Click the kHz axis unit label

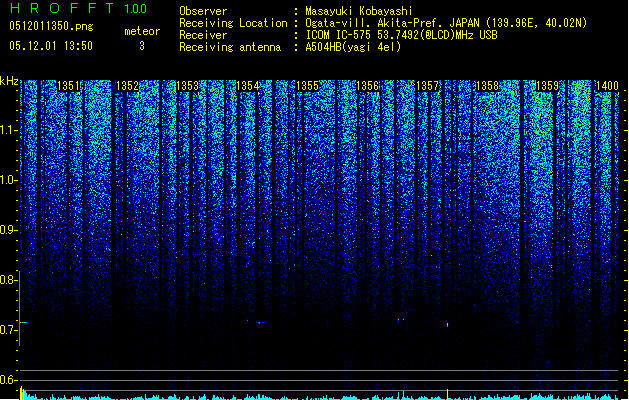click(9, 81)
